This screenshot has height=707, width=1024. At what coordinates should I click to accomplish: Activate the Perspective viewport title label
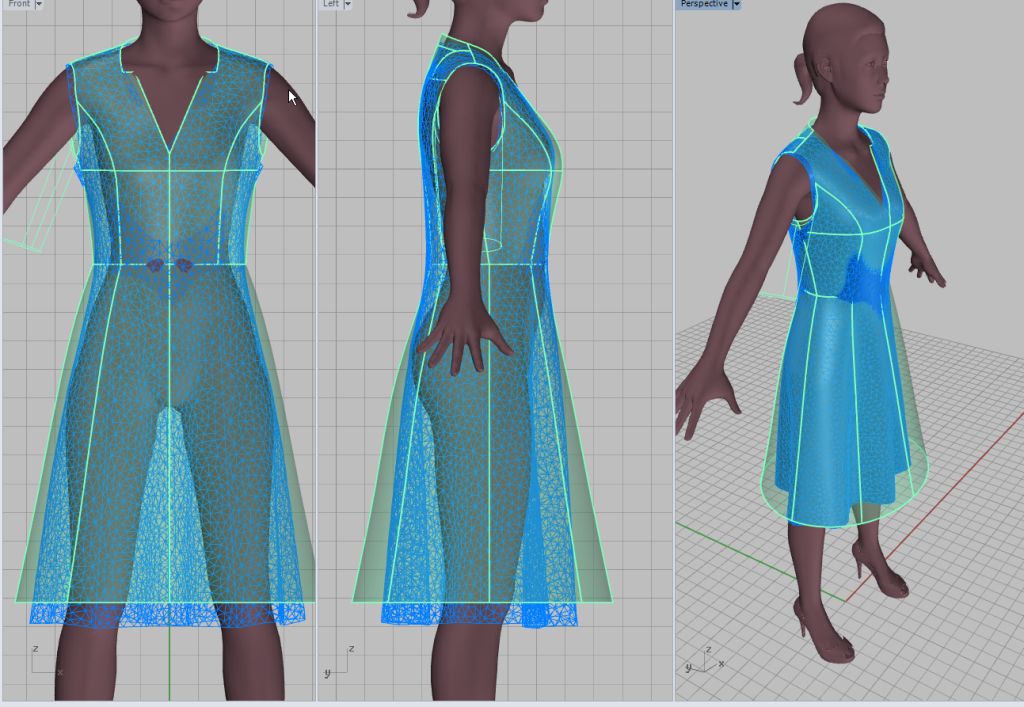click(704, 4)
